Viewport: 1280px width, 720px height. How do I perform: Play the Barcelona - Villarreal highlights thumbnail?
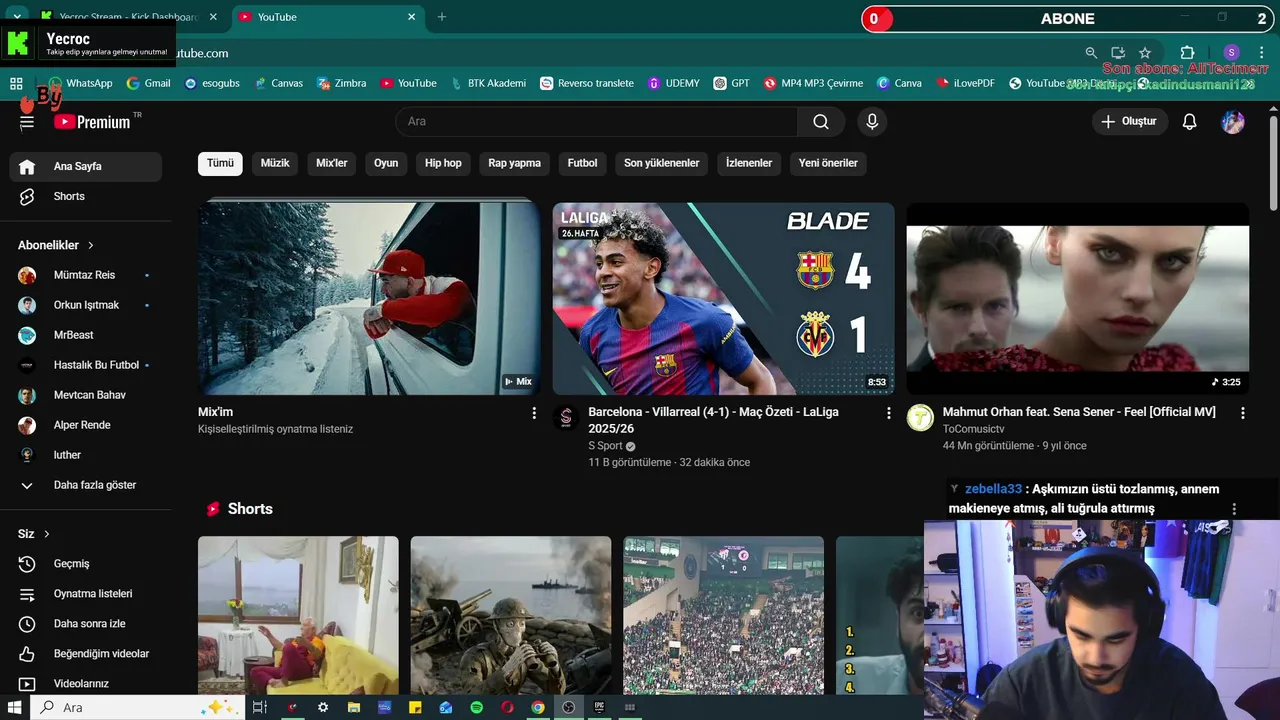coord(724,299)
